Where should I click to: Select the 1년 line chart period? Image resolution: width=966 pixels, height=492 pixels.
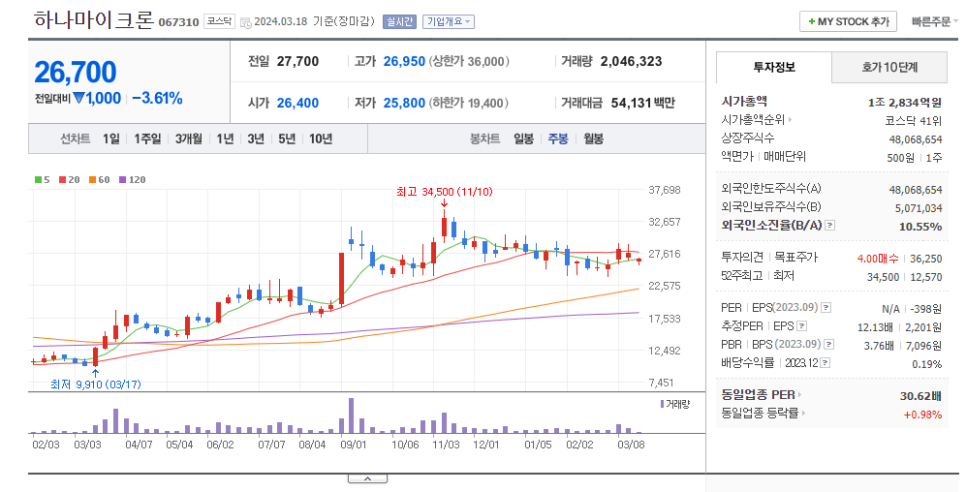pos(225,139)
